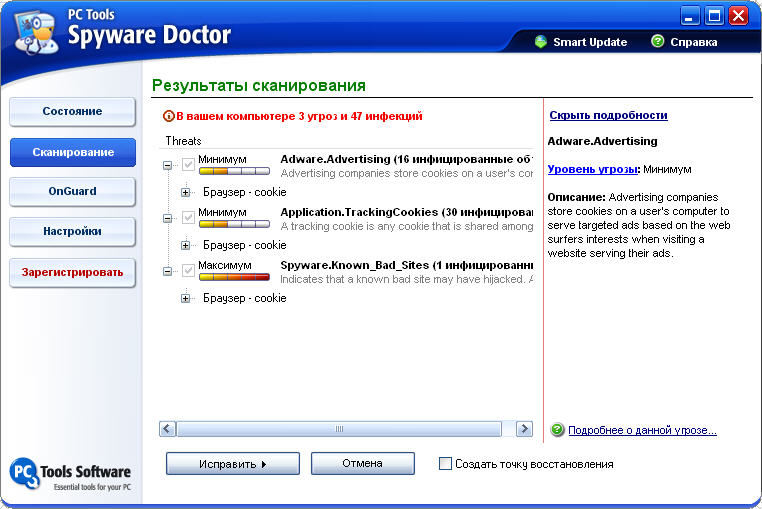Click the PC Tools Software logo
This screenshot has height=509, width=762.
point(70,474)
